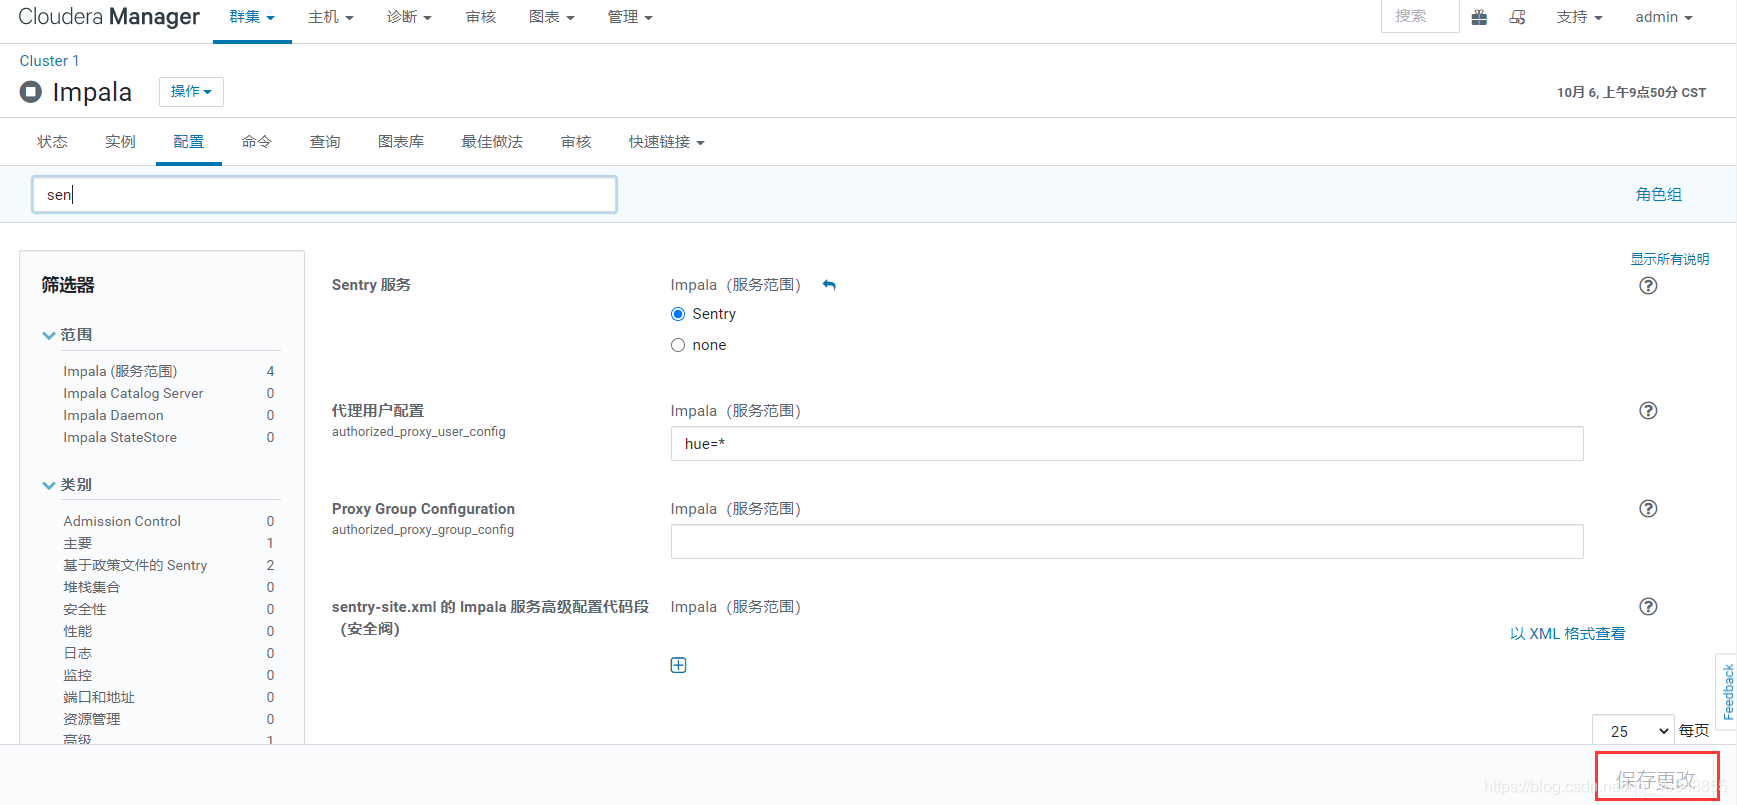Open the Feedback side tab
Image resolution: width=1737 pixels, height=805 pixels.
coord(1727,691)
